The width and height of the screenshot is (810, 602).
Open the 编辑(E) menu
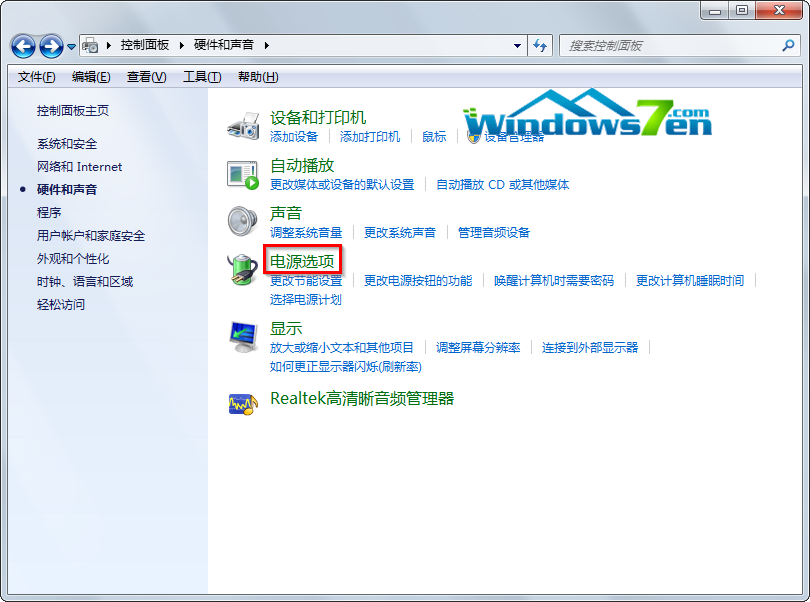[91, 77]
